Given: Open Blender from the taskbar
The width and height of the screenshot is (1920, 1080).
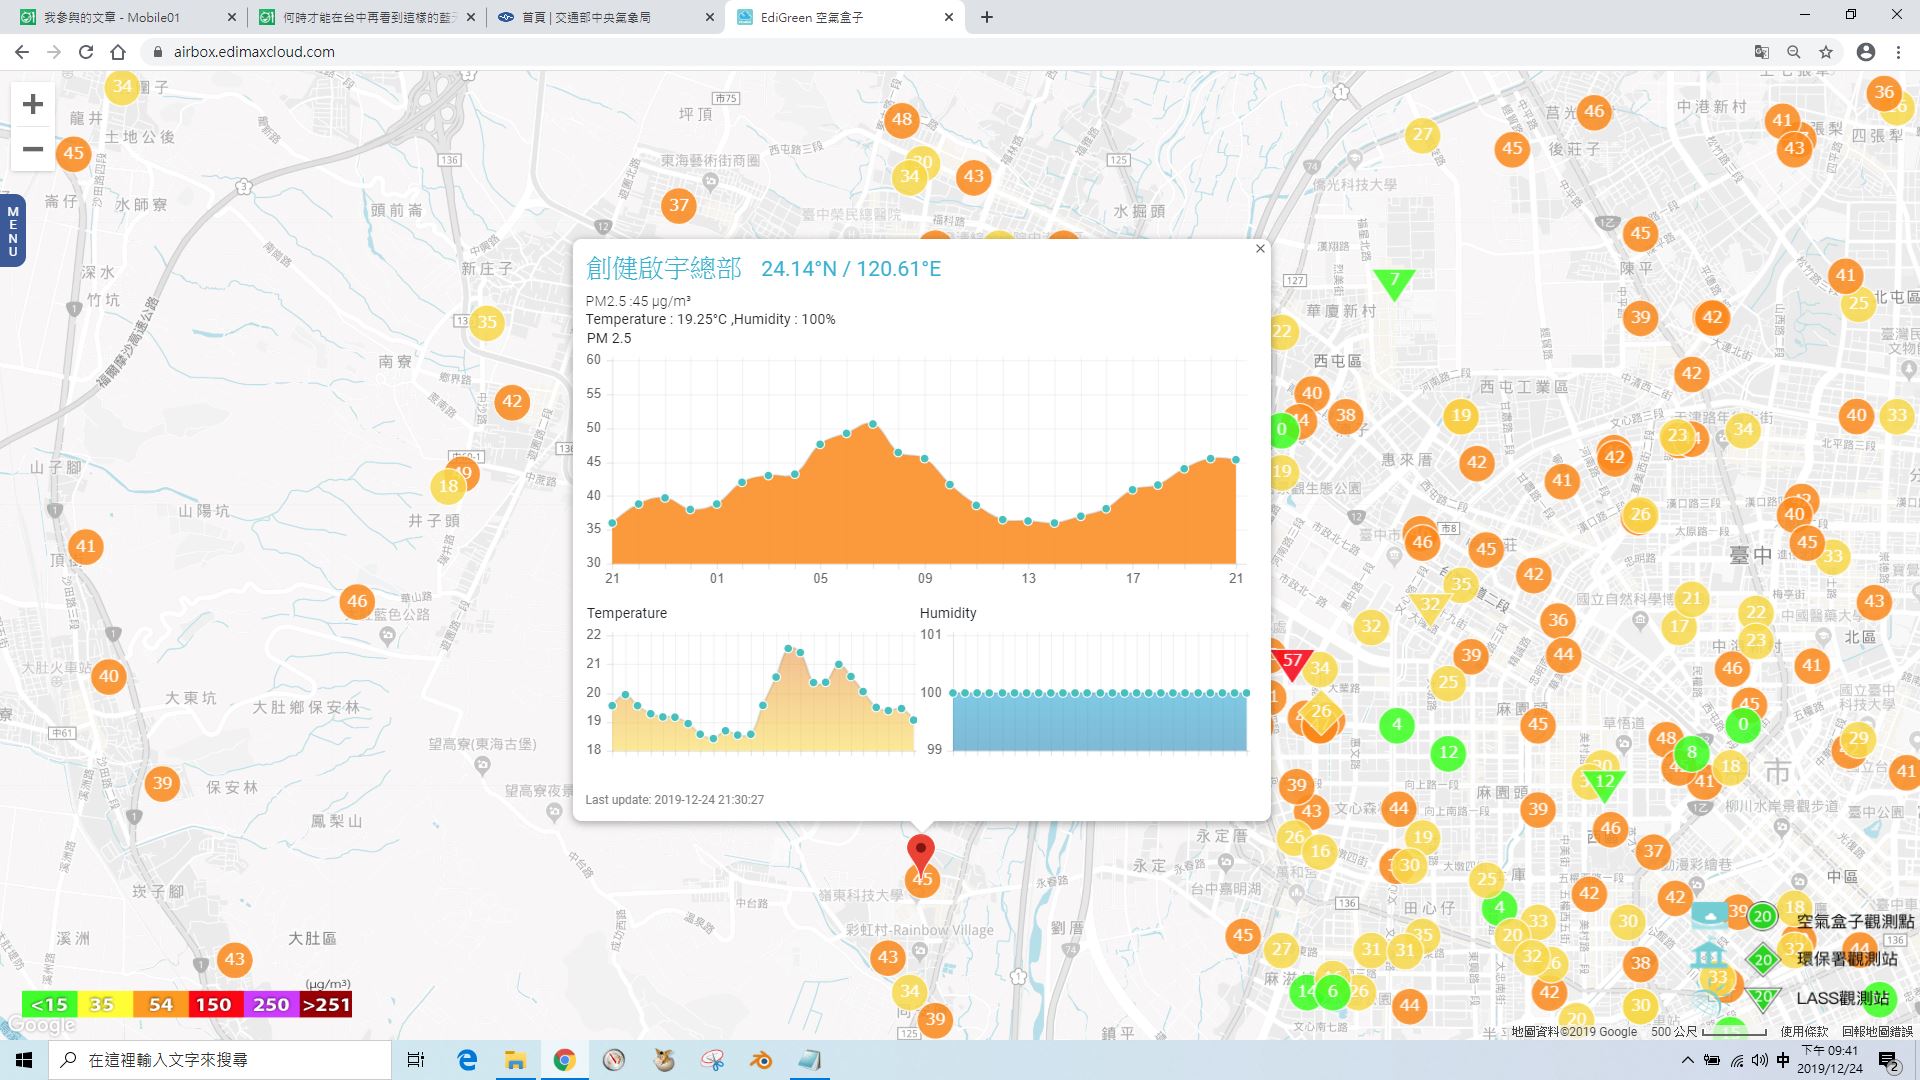Looking at the screenshot, I should [761, 1060].
